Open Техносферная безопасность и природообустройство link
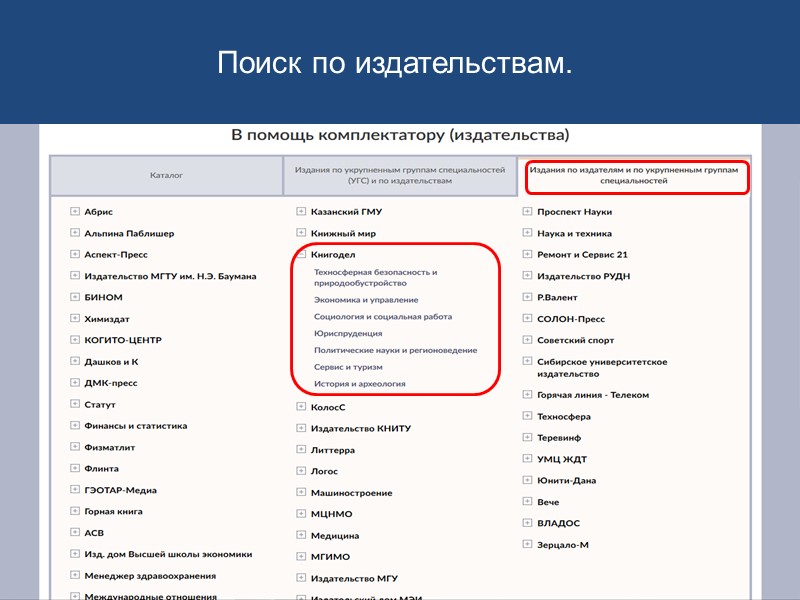This screenshot has width=800, height=600. tap(376, 278)
